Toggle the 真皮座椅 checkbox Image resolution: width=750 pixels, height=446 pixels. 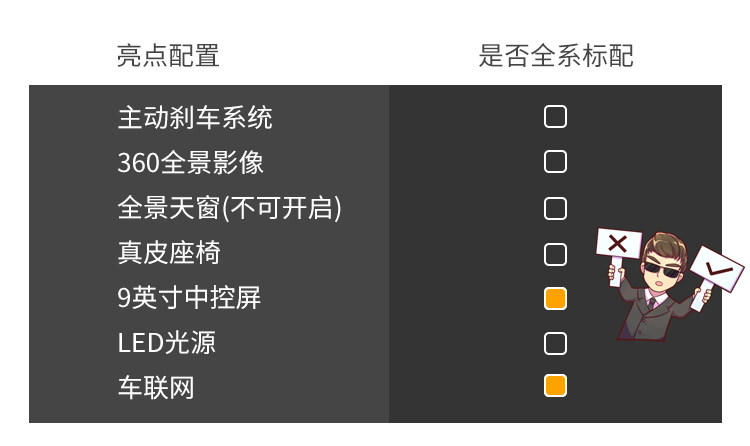point(555,254)
